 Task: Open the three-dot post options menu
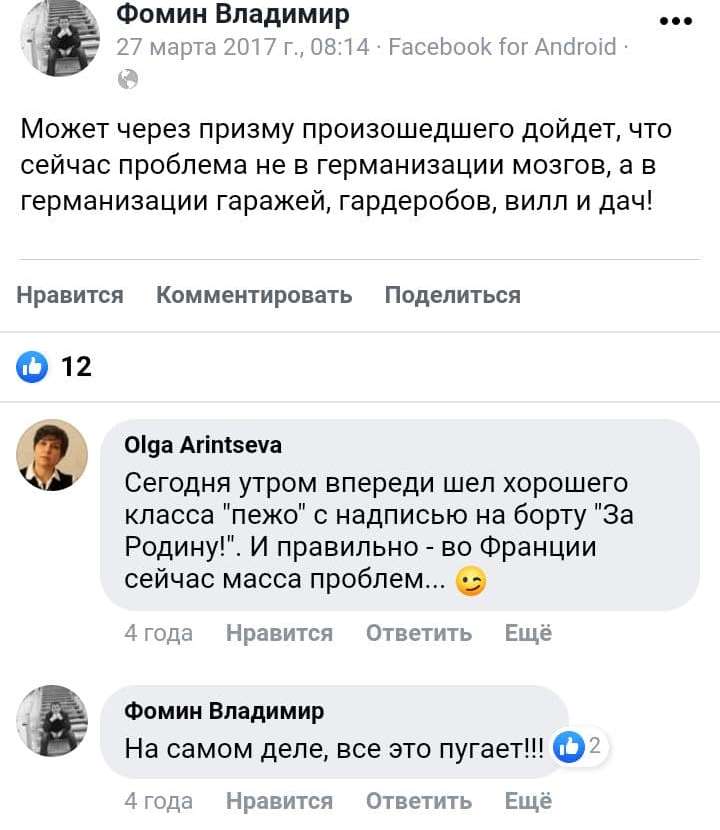coord(676,21)
